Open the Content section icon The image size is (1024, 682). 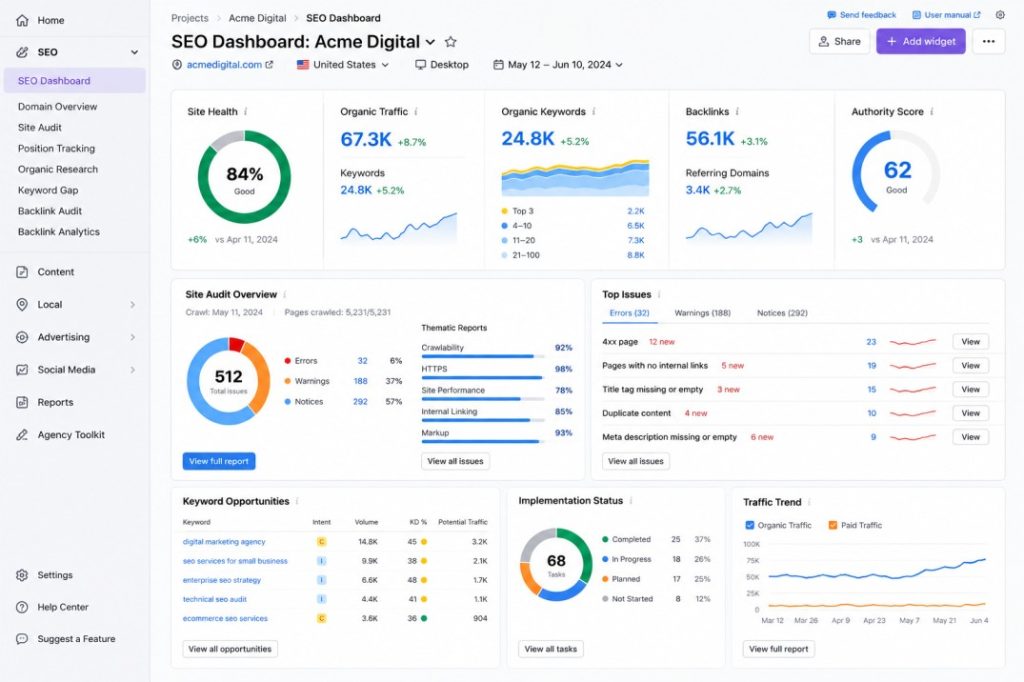click(x=22, y=272)
